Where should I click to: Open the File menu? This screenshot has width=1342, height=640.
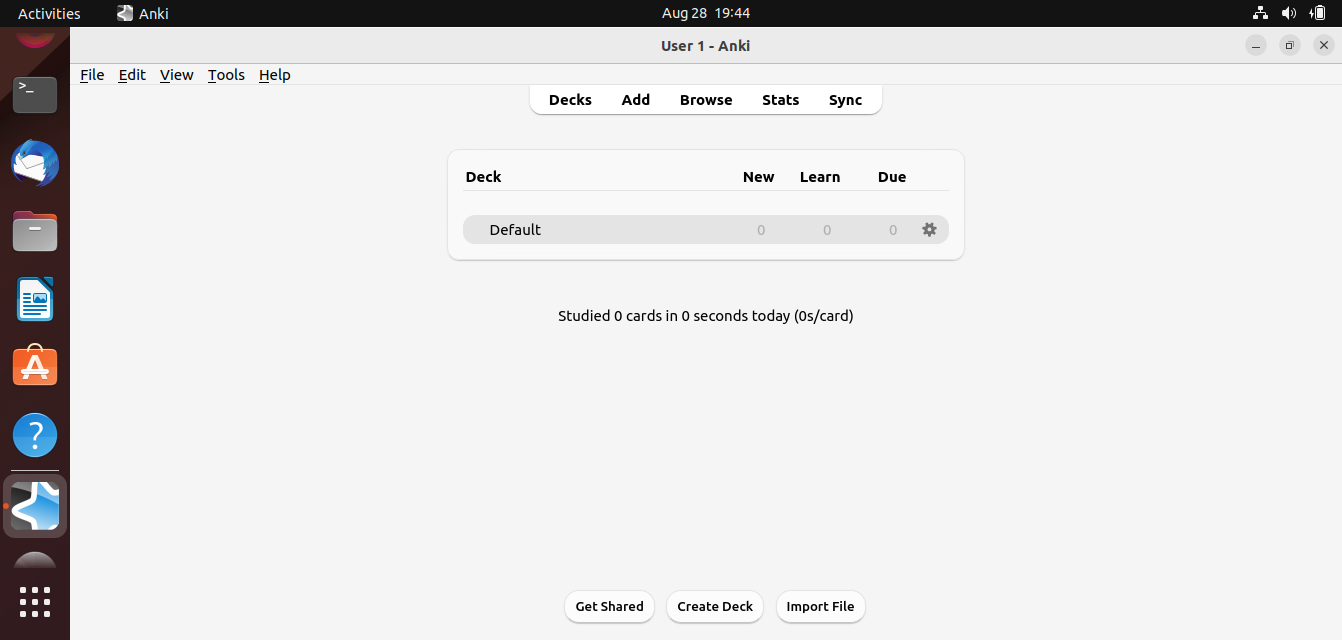tap(92, 75)
